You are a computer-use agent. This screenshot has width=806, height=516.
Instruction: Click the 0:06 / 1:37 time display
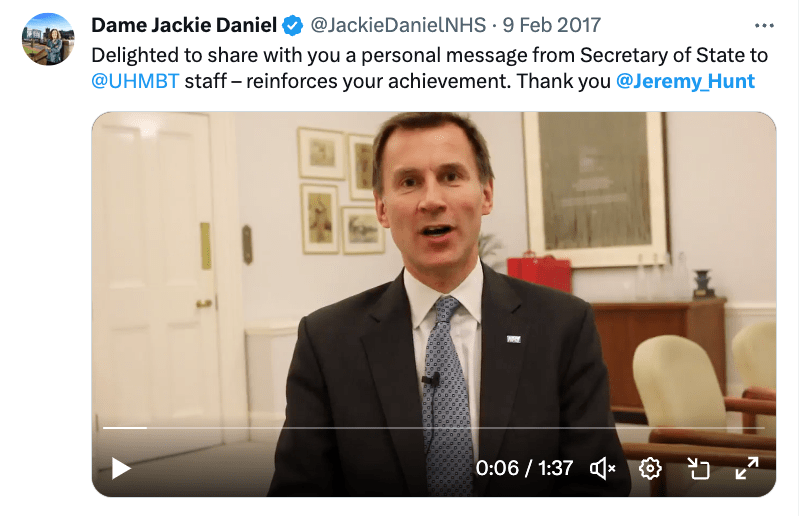coord(524,468)
